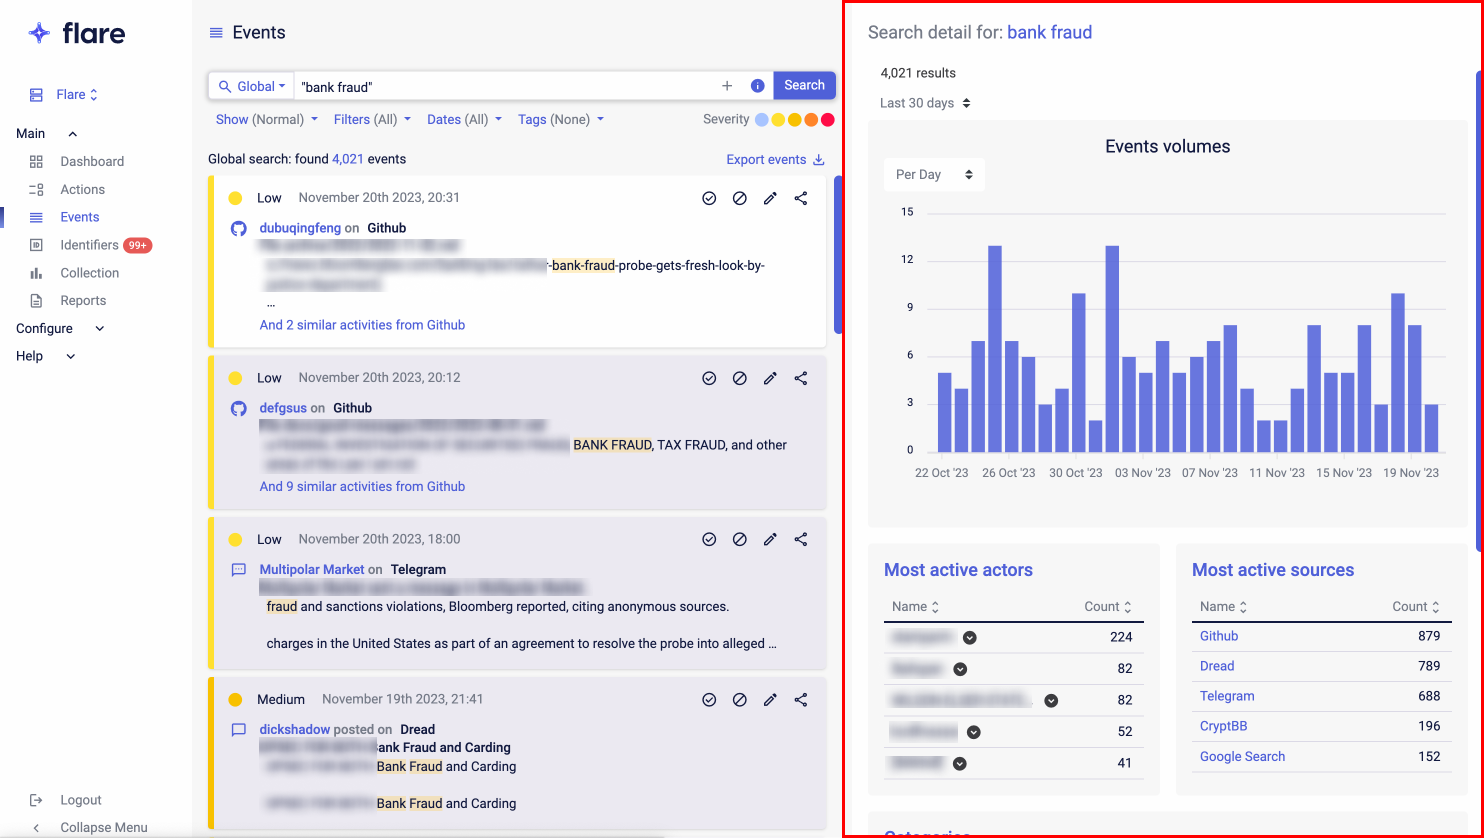Click ignore icon on Multipolar Market event
The height and width of the screenshot is (838, 1484).
[739, 540]
